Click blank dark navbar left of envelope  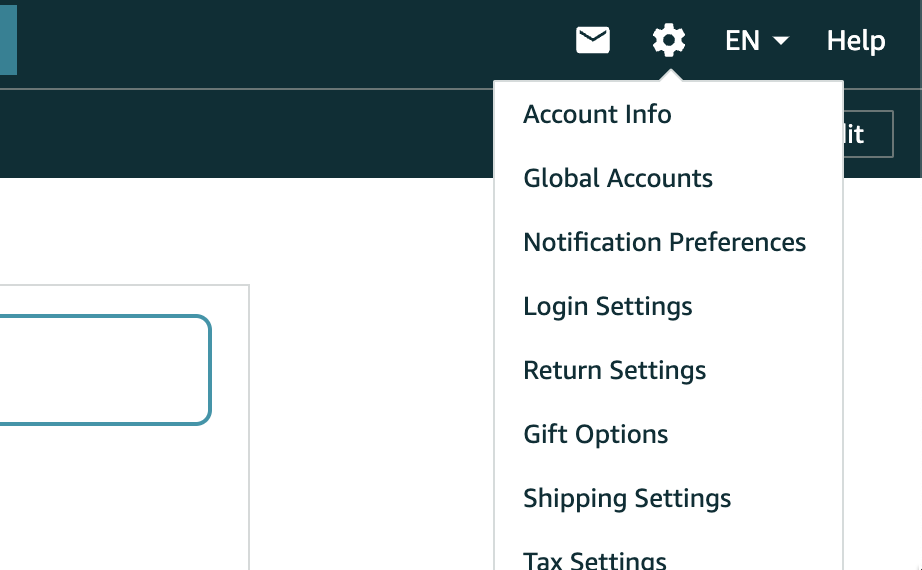300,41
